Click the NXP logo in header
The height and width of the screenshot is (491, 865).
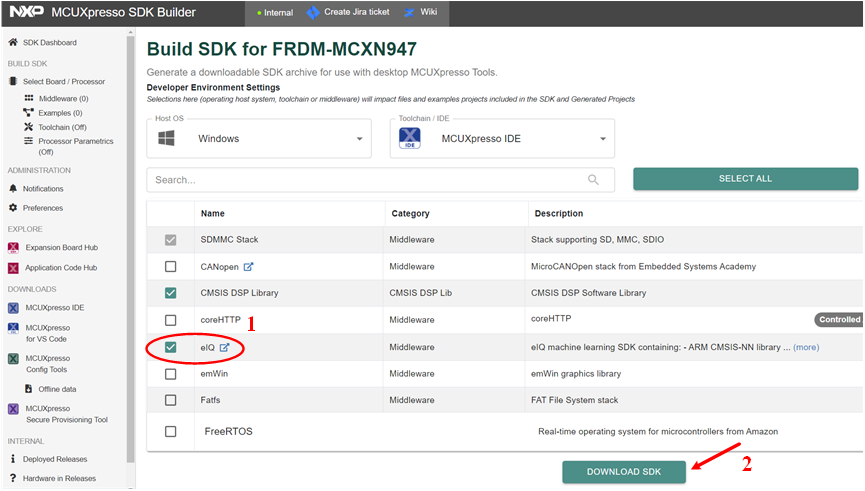[26, 12]
